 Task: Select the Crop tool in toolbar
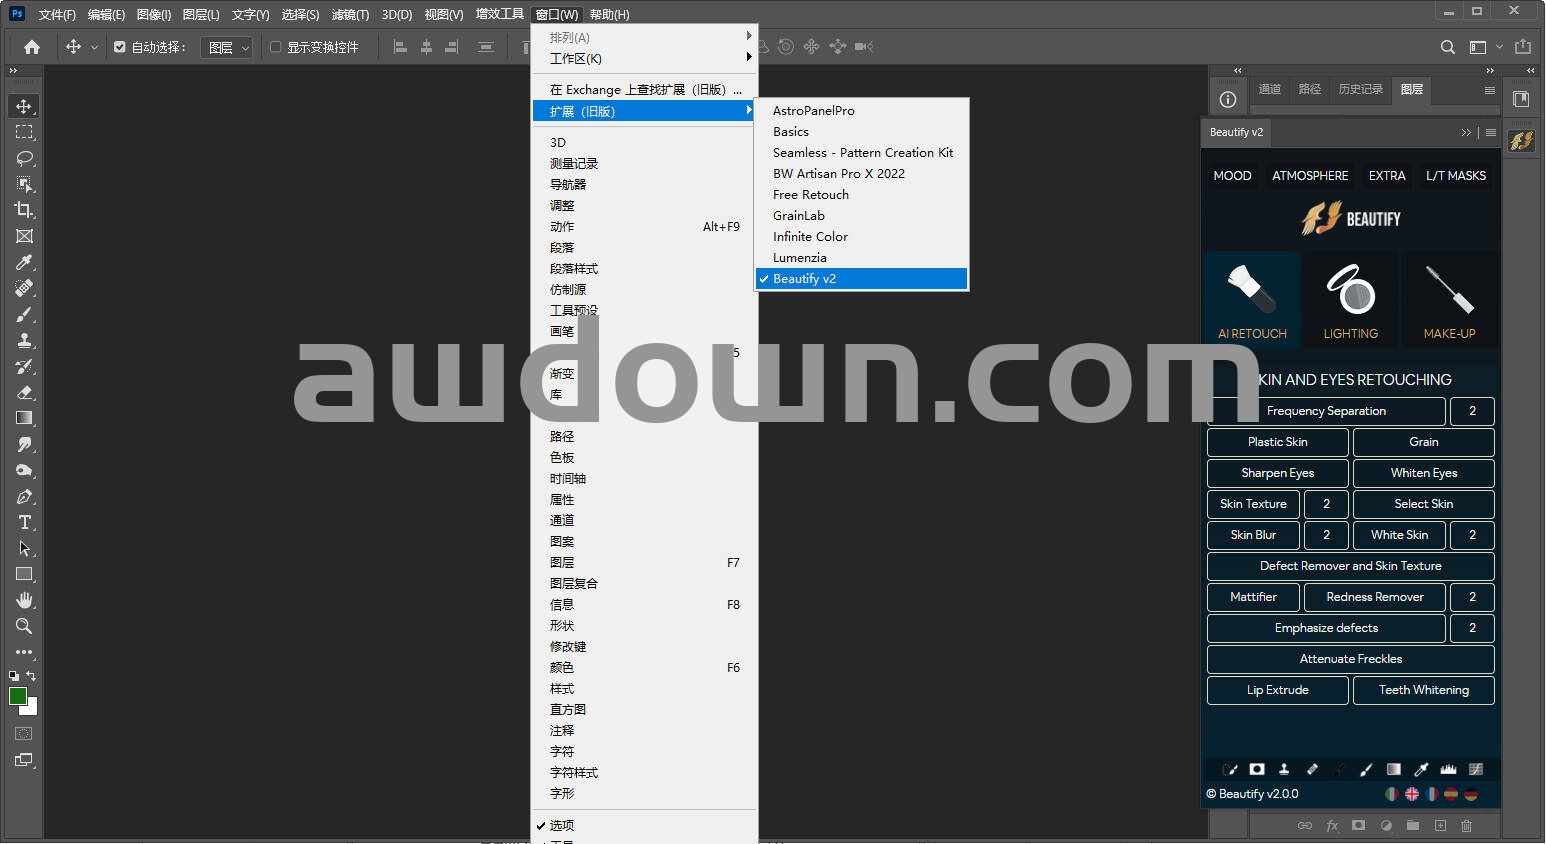click(24, 210)
